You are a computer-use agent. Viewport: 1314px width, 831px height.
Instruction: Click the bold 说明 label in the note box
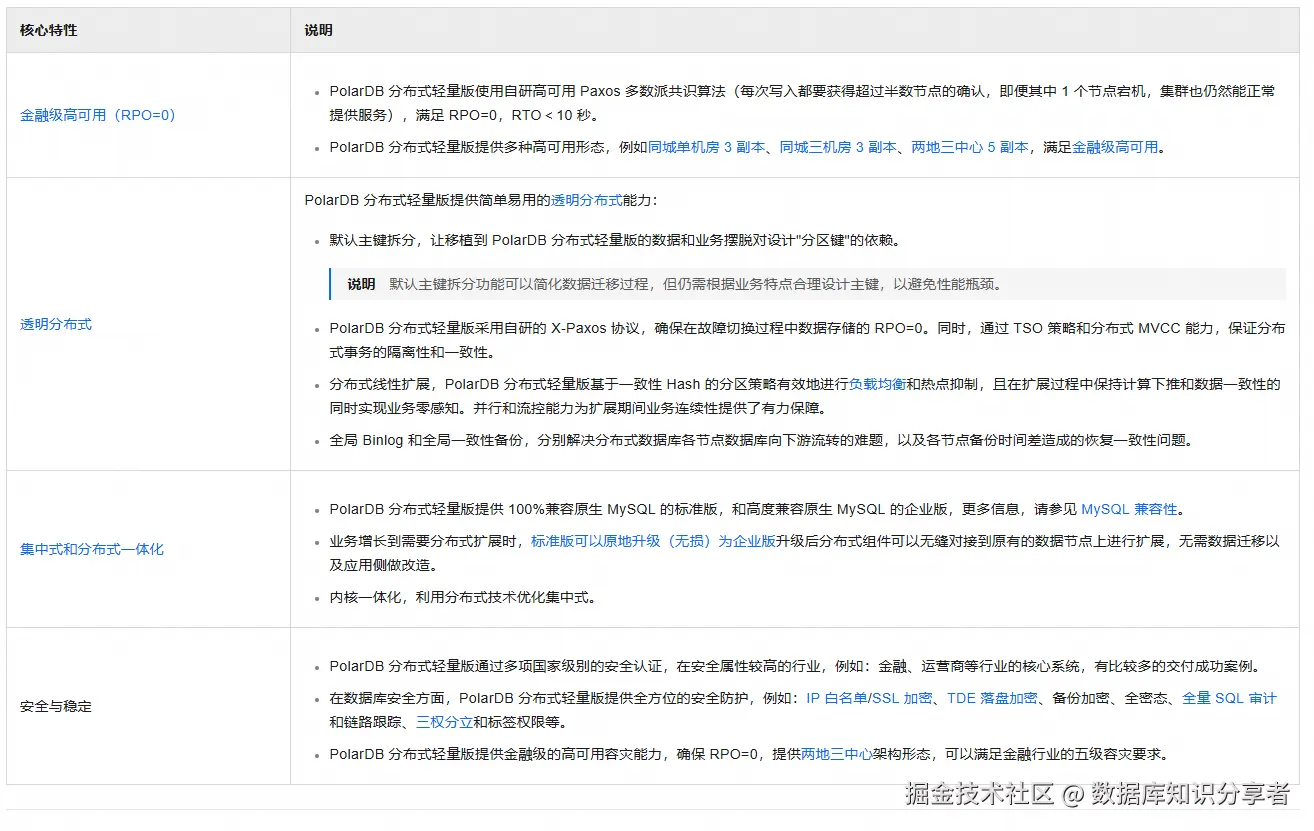coord(361,284)
